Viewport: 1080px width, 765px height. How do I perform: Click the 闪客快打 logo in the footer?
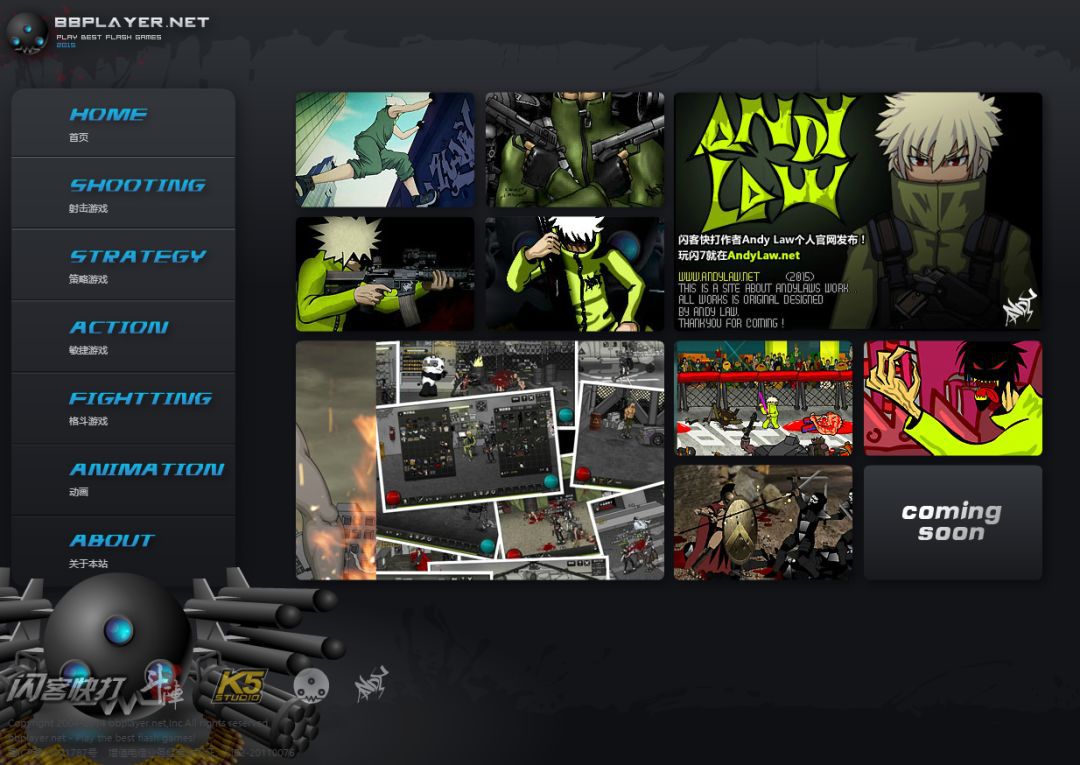click(x=67, y=689)
